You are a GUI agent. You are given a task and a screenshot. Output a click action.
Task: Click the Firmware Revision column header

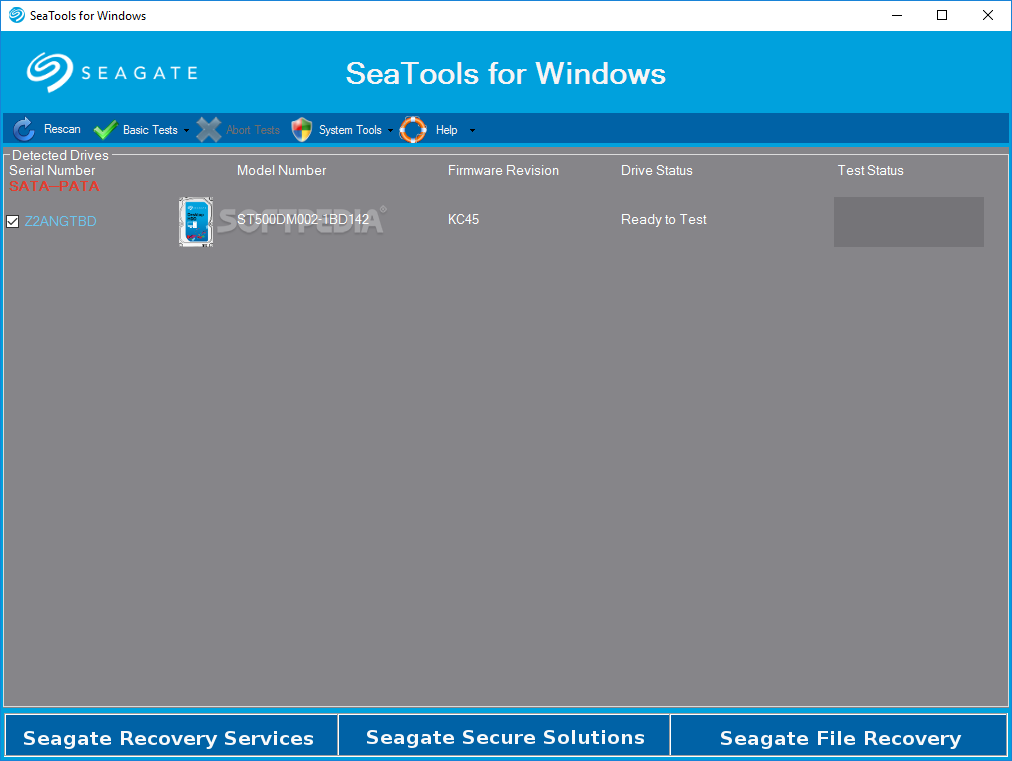[x=503, y=170]
